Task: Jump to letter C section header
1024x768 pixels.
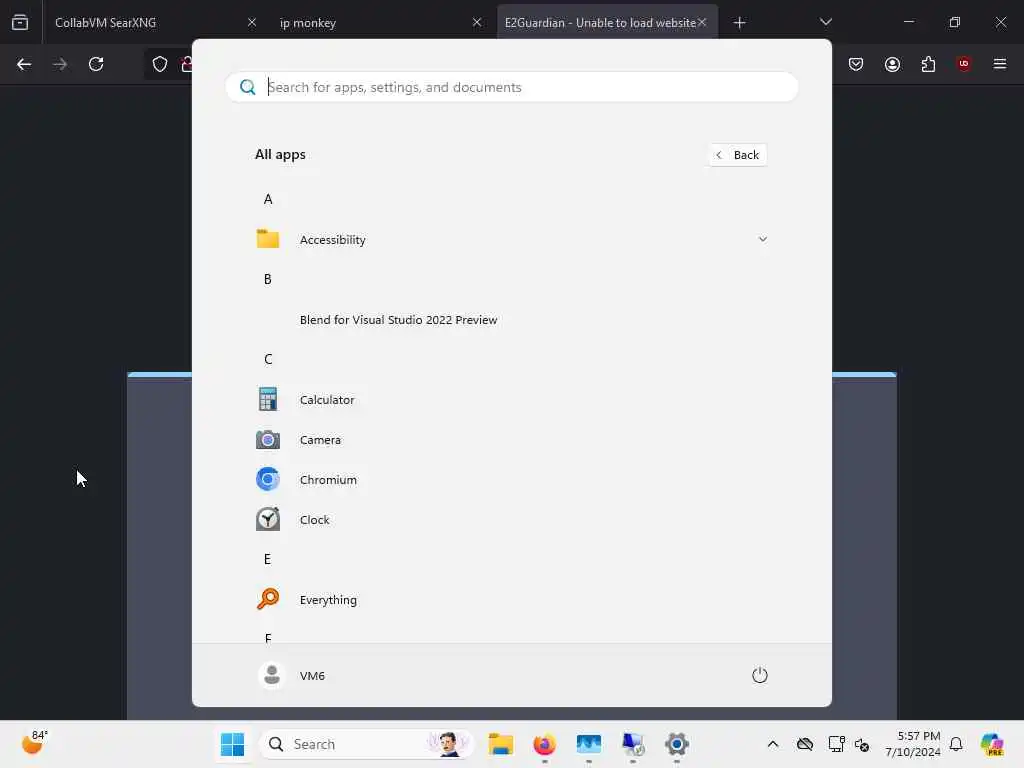Action: pyautogui.click(x=268, y=359)
